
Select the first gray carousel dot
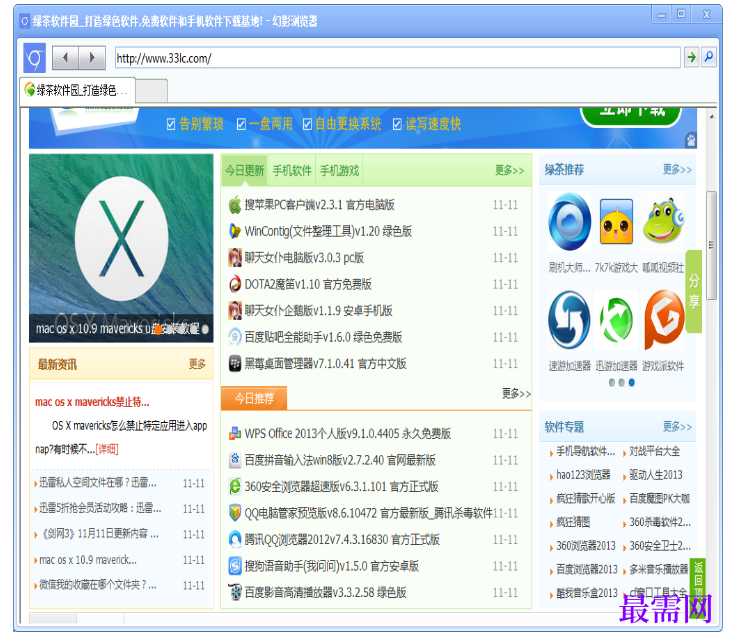612,383
